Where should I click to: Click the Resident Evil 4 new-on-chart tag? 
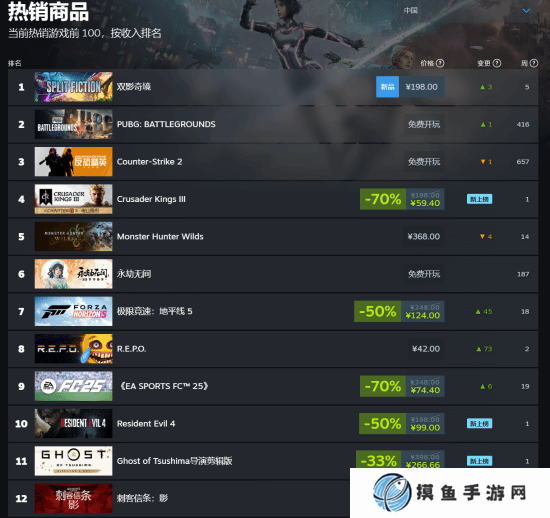click(x=479, y=424)
